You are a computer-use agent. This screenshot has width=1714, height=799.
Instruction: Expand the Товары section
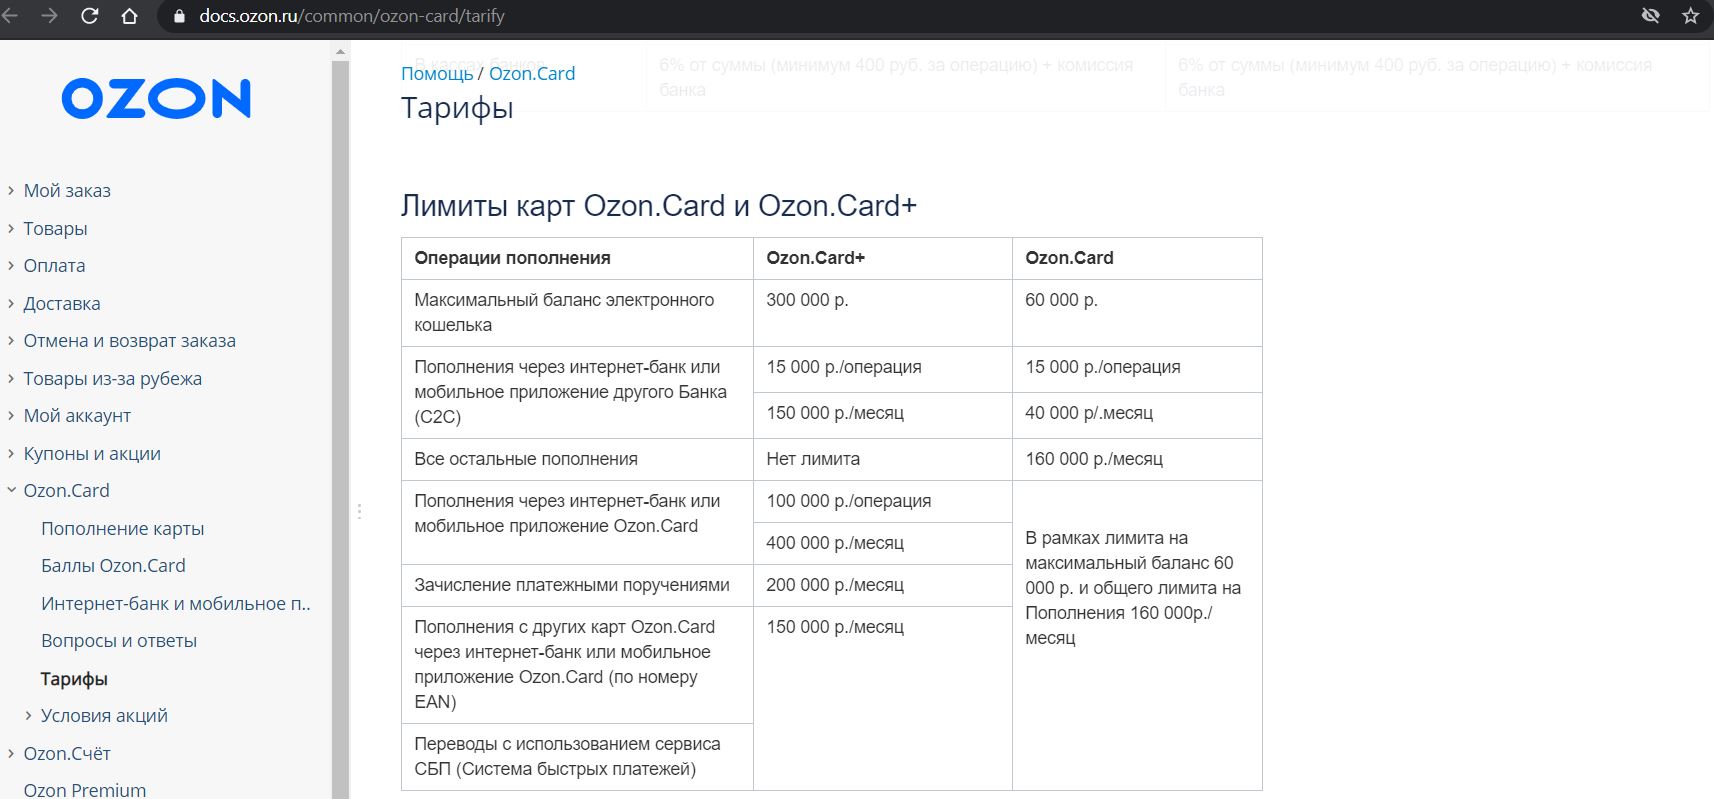11,228
